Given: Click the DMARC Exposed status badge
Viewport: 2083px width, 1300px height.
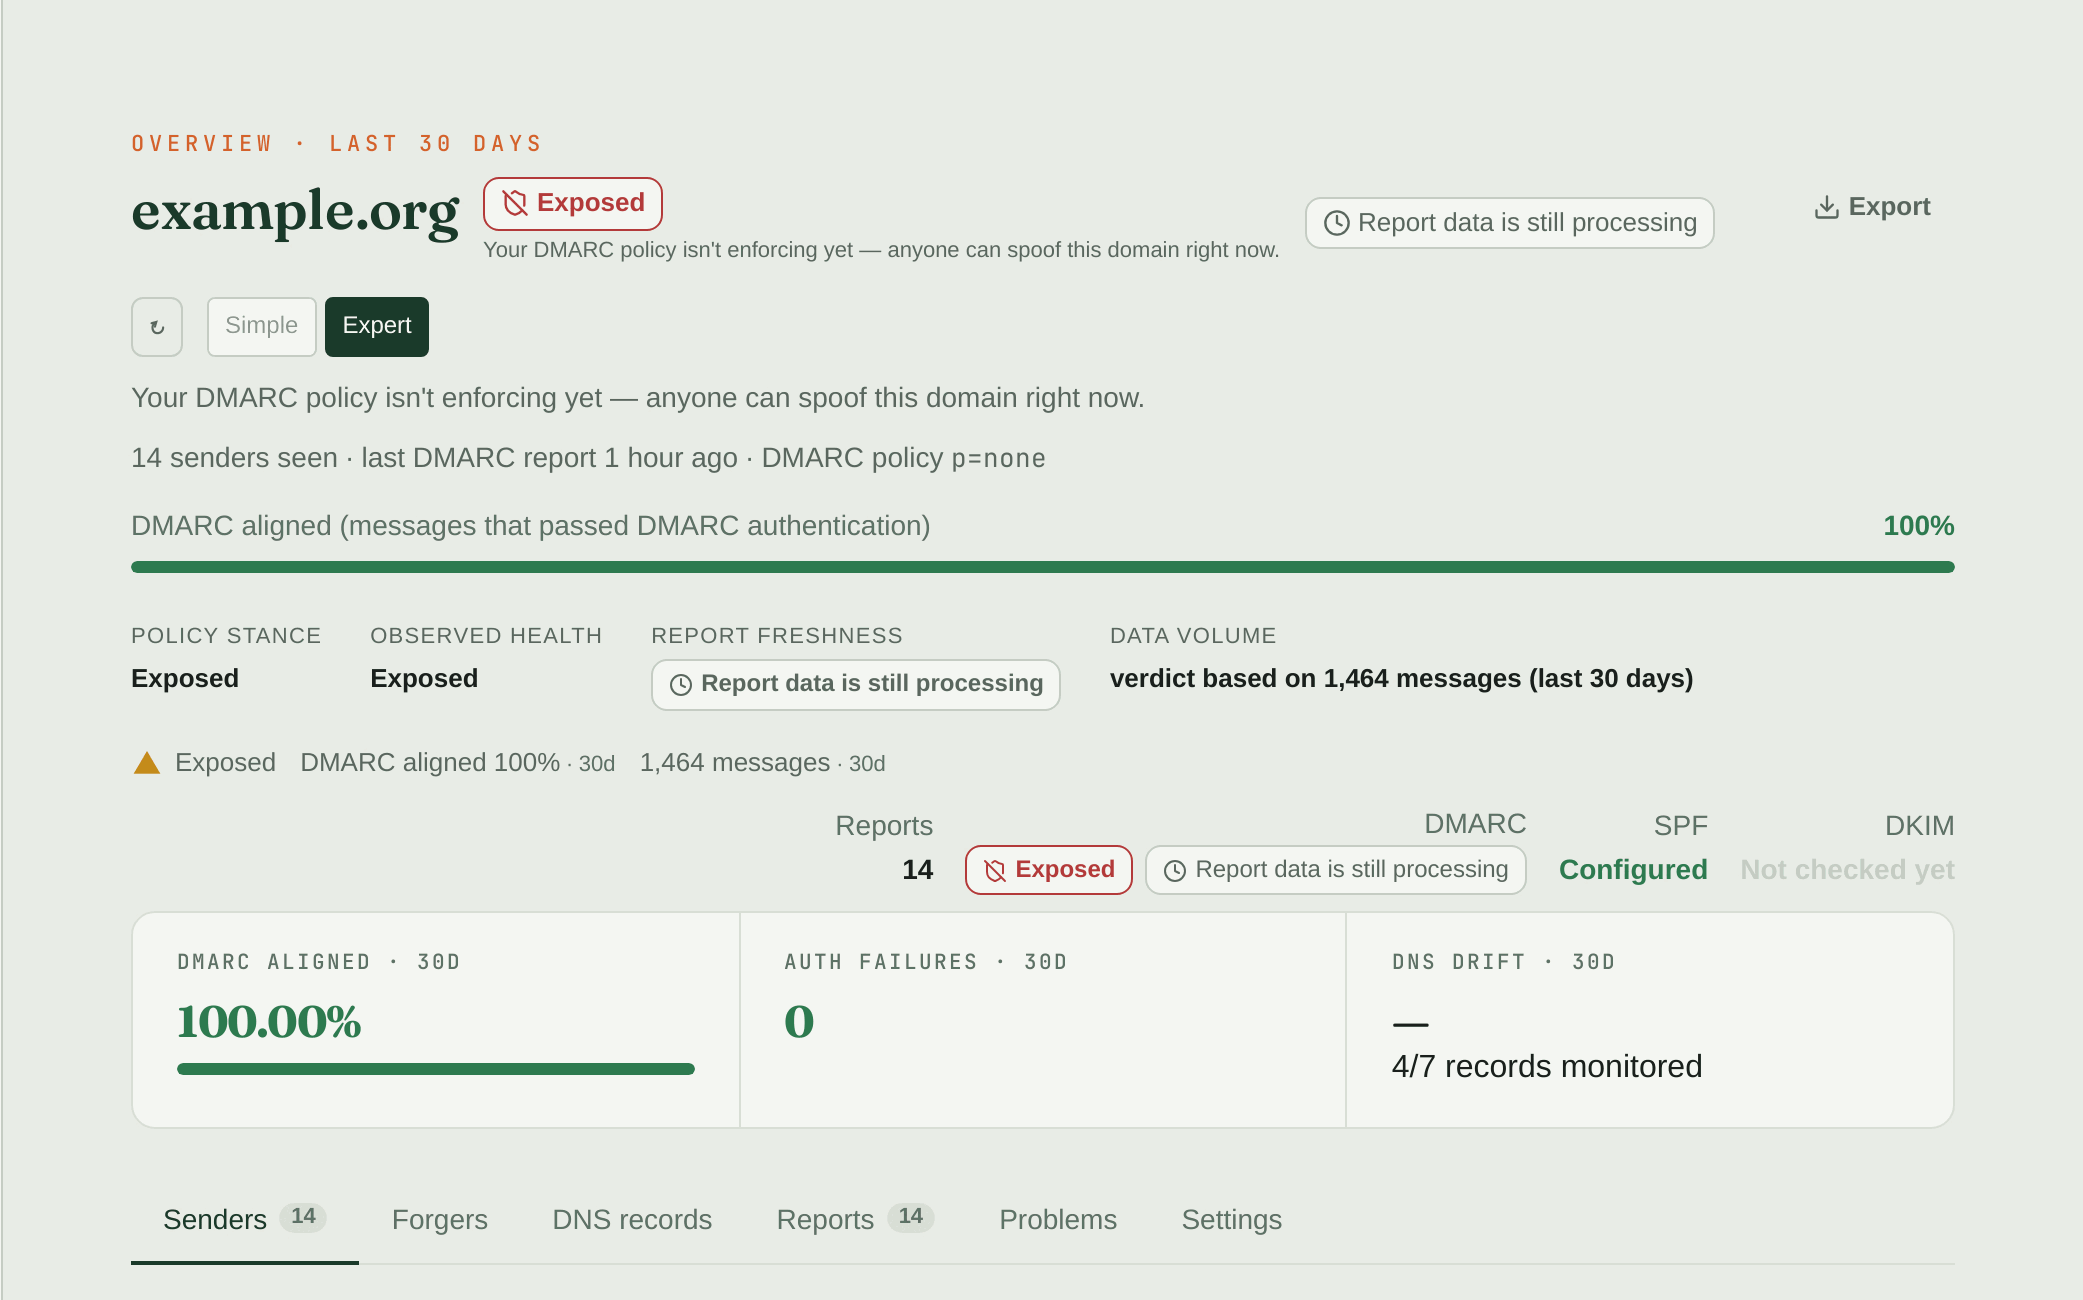Looking at the screenshot, I should pyautogui.click(x=1049, y=870).
